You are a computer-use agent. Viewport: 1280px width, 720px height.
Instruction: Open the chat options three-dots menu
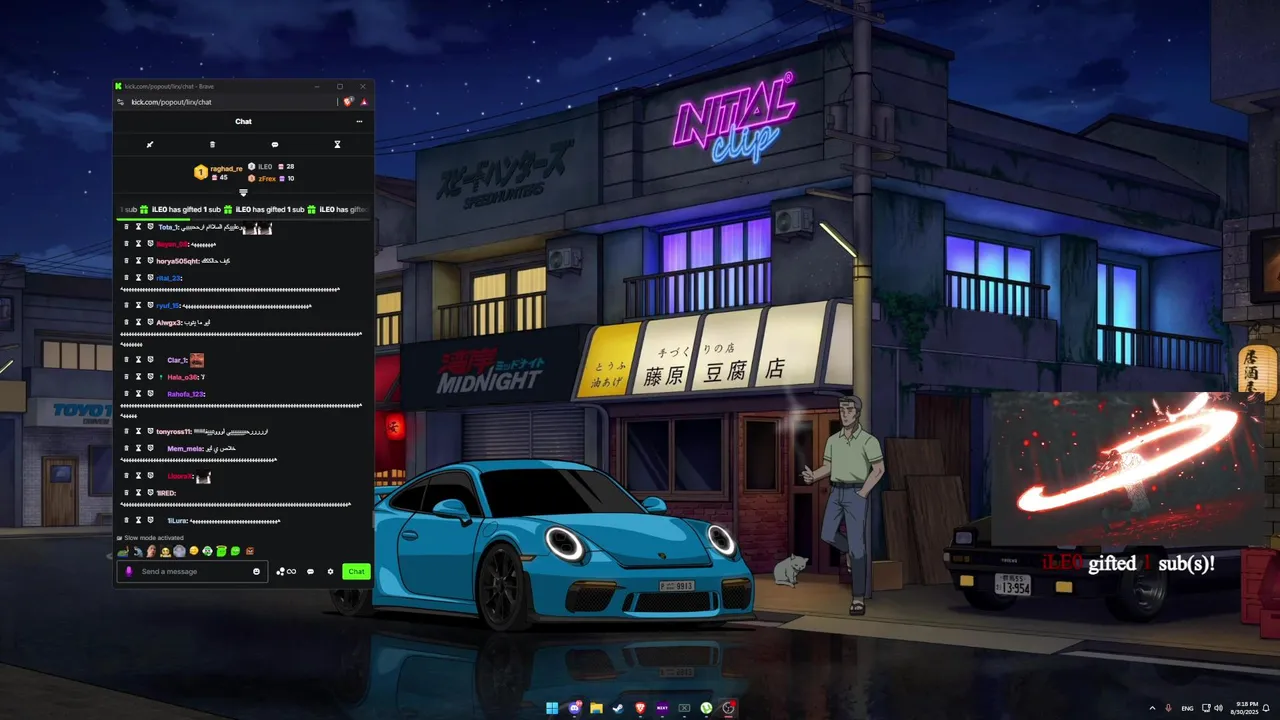point(359,121)
